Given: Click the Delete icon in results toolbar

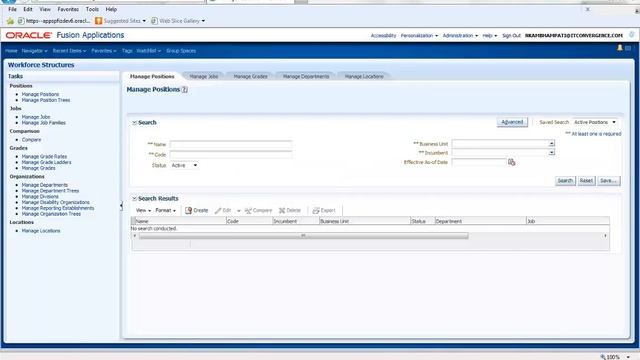Looking at the screenshot, I should tap(282, 211).
